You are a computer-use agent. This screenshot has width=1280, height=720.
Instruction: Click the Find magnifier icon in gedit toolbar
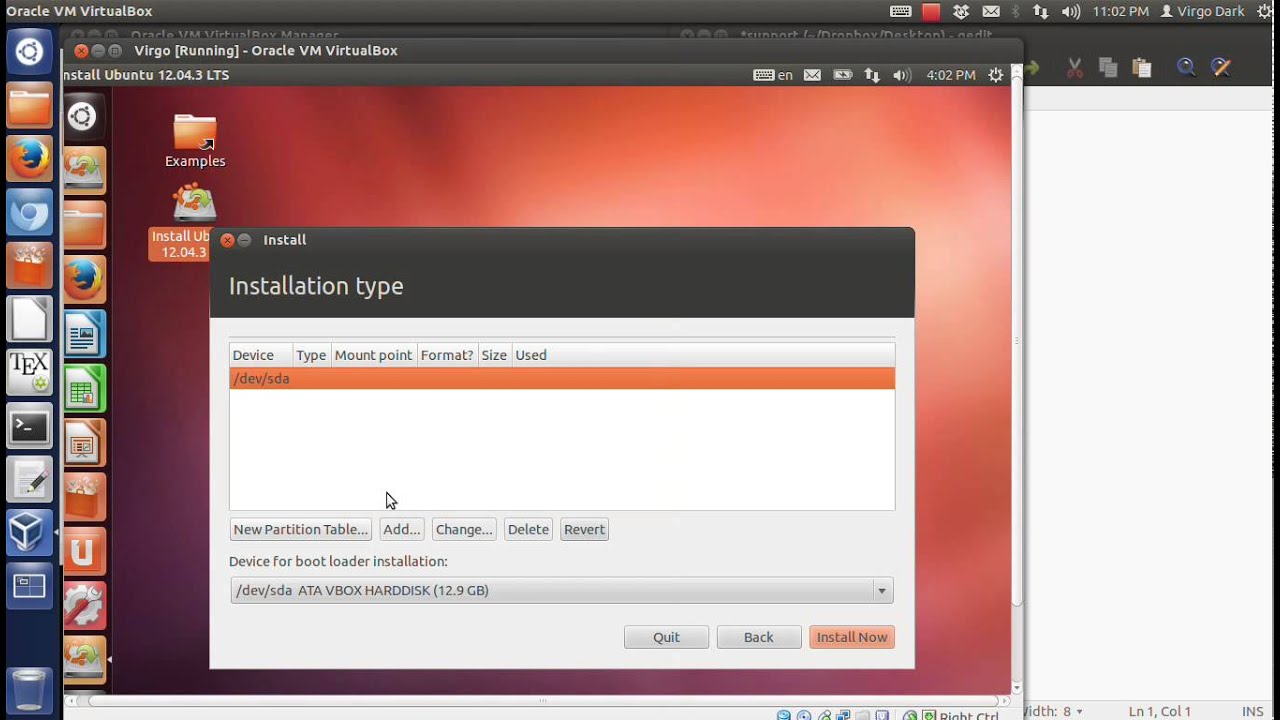[x=1186, y=68]
